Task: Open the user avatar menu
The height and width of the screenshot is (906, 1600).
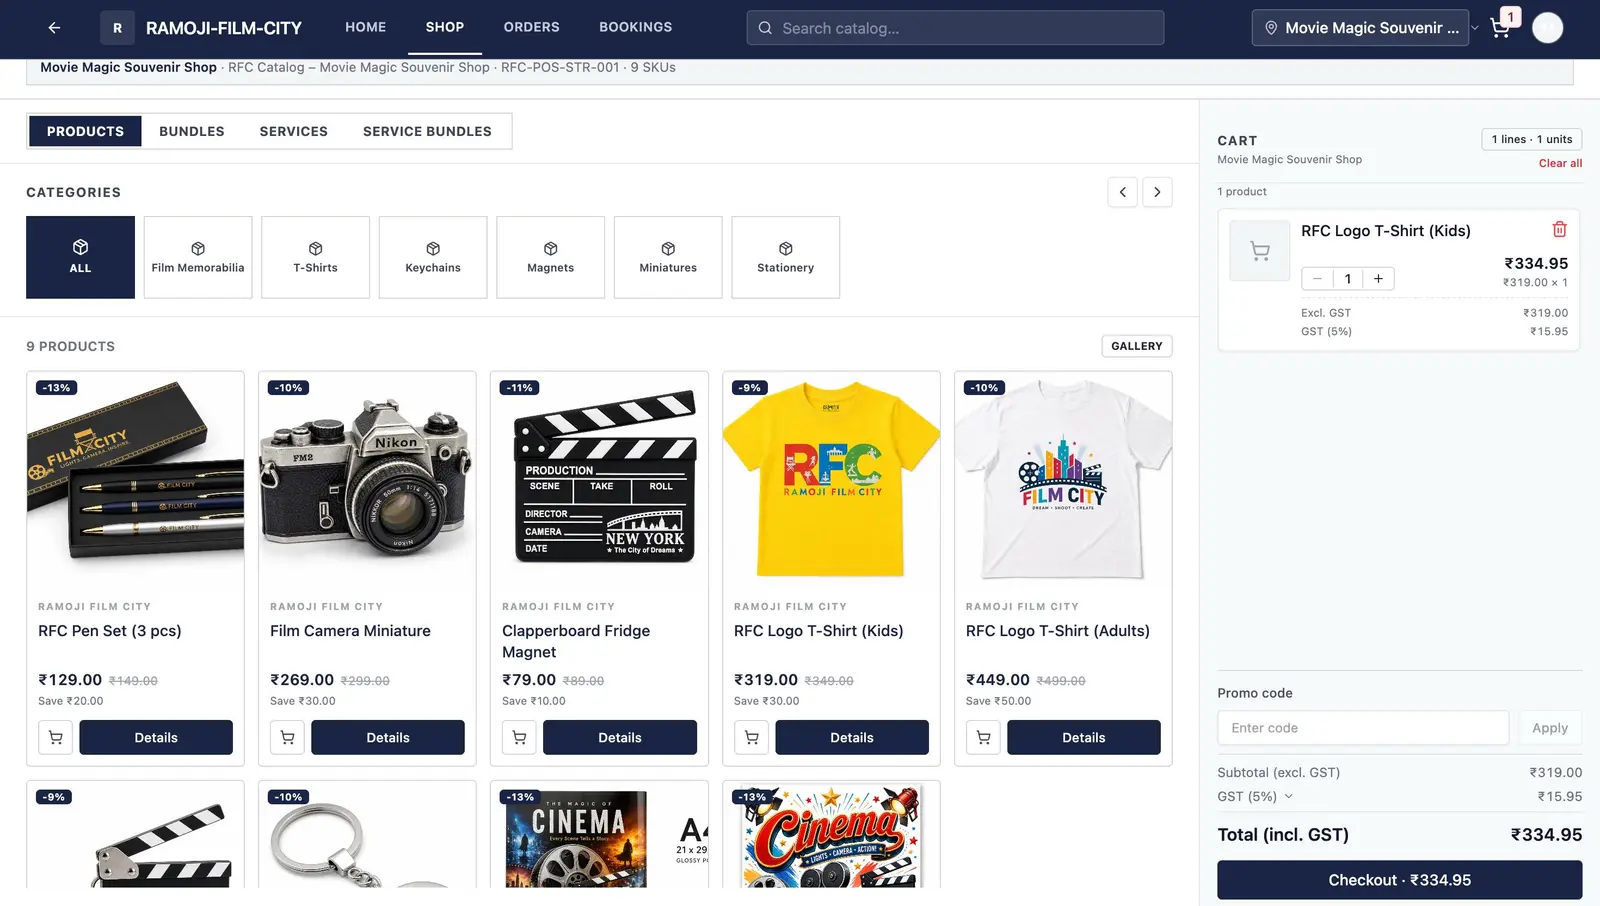Action: (x=1548, y=28)
